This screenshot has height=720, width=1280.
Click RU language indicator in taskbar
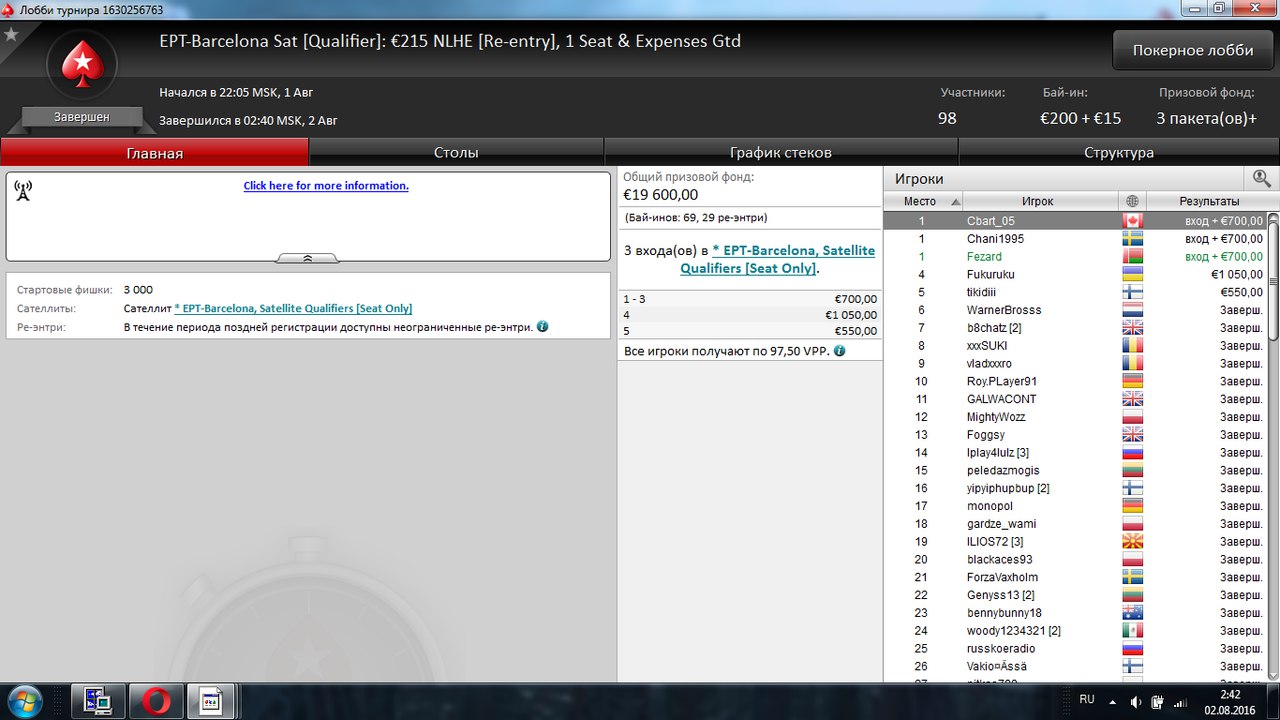click(x=1087, y=699)
